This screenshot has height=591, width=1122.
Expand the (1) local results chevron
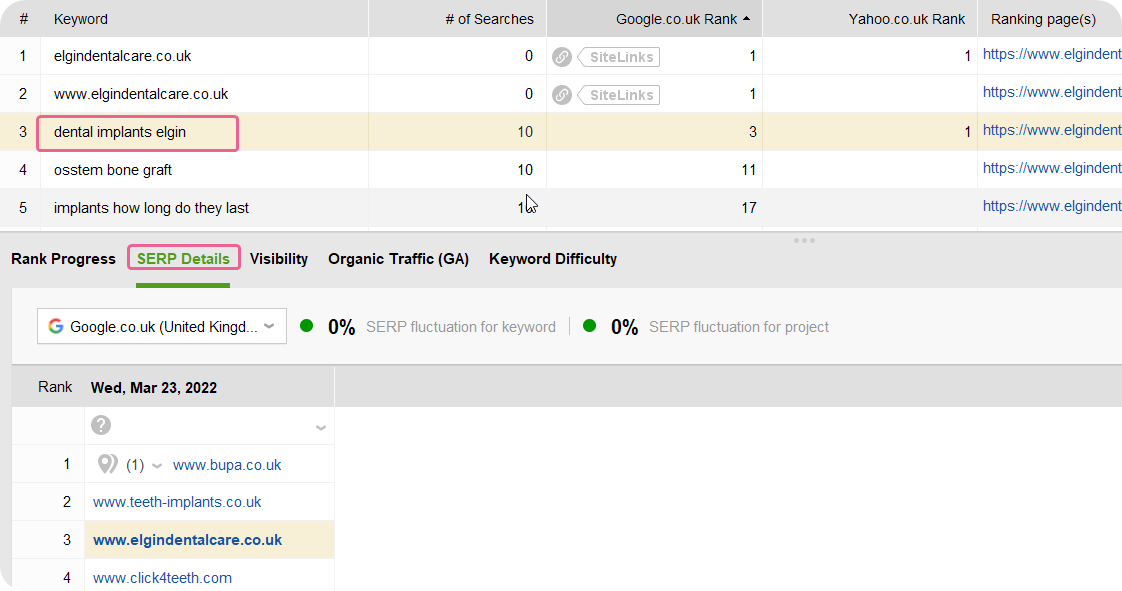[157, 466]
